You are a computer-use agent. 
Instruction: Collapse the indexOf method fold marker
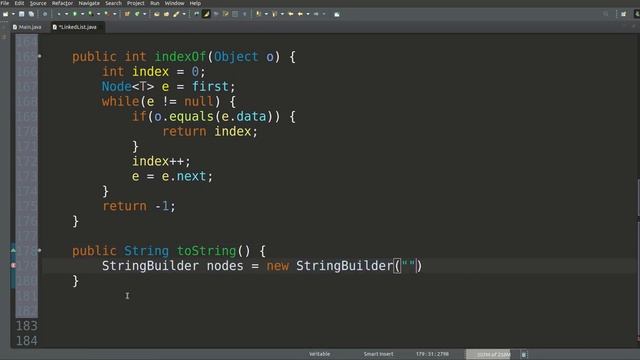(x=40, y=56)
